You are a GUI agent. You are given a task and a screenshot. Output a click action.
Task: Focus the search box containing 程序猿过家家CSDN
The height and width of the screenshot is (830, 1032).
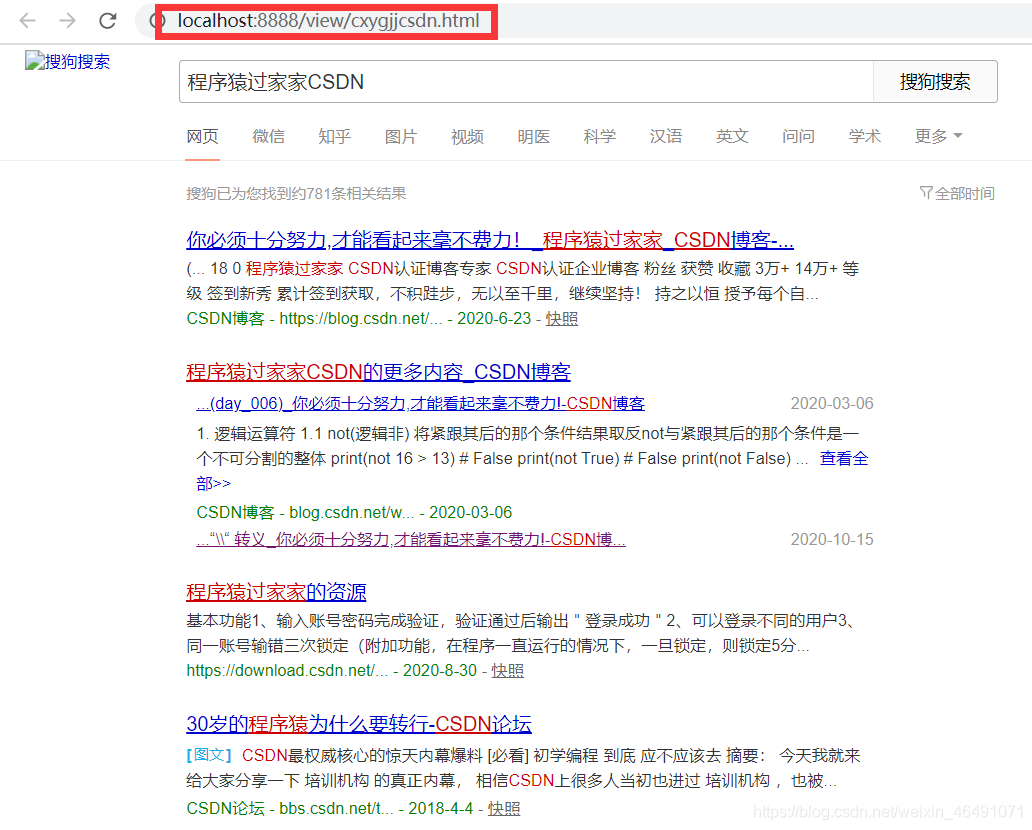(x=526, y=82)
